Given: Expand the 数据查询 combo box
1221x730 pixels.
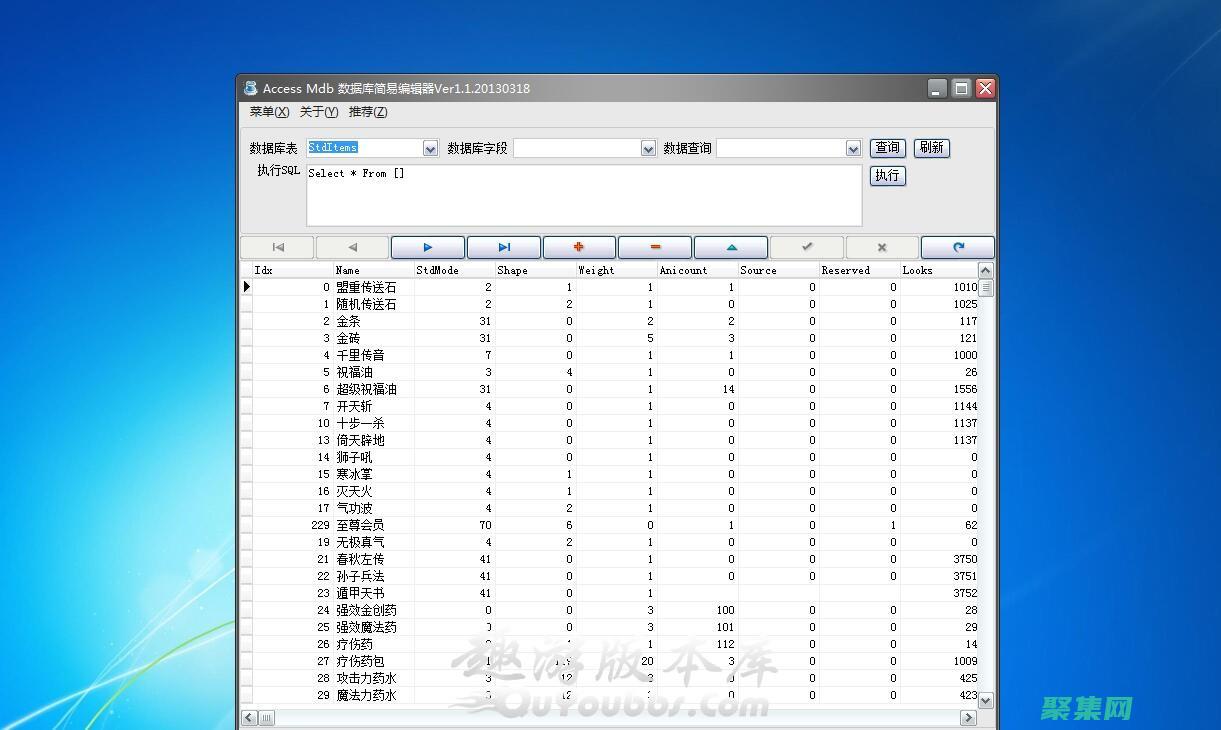Looking at the screenshot, I should click(x=853, y=148).
